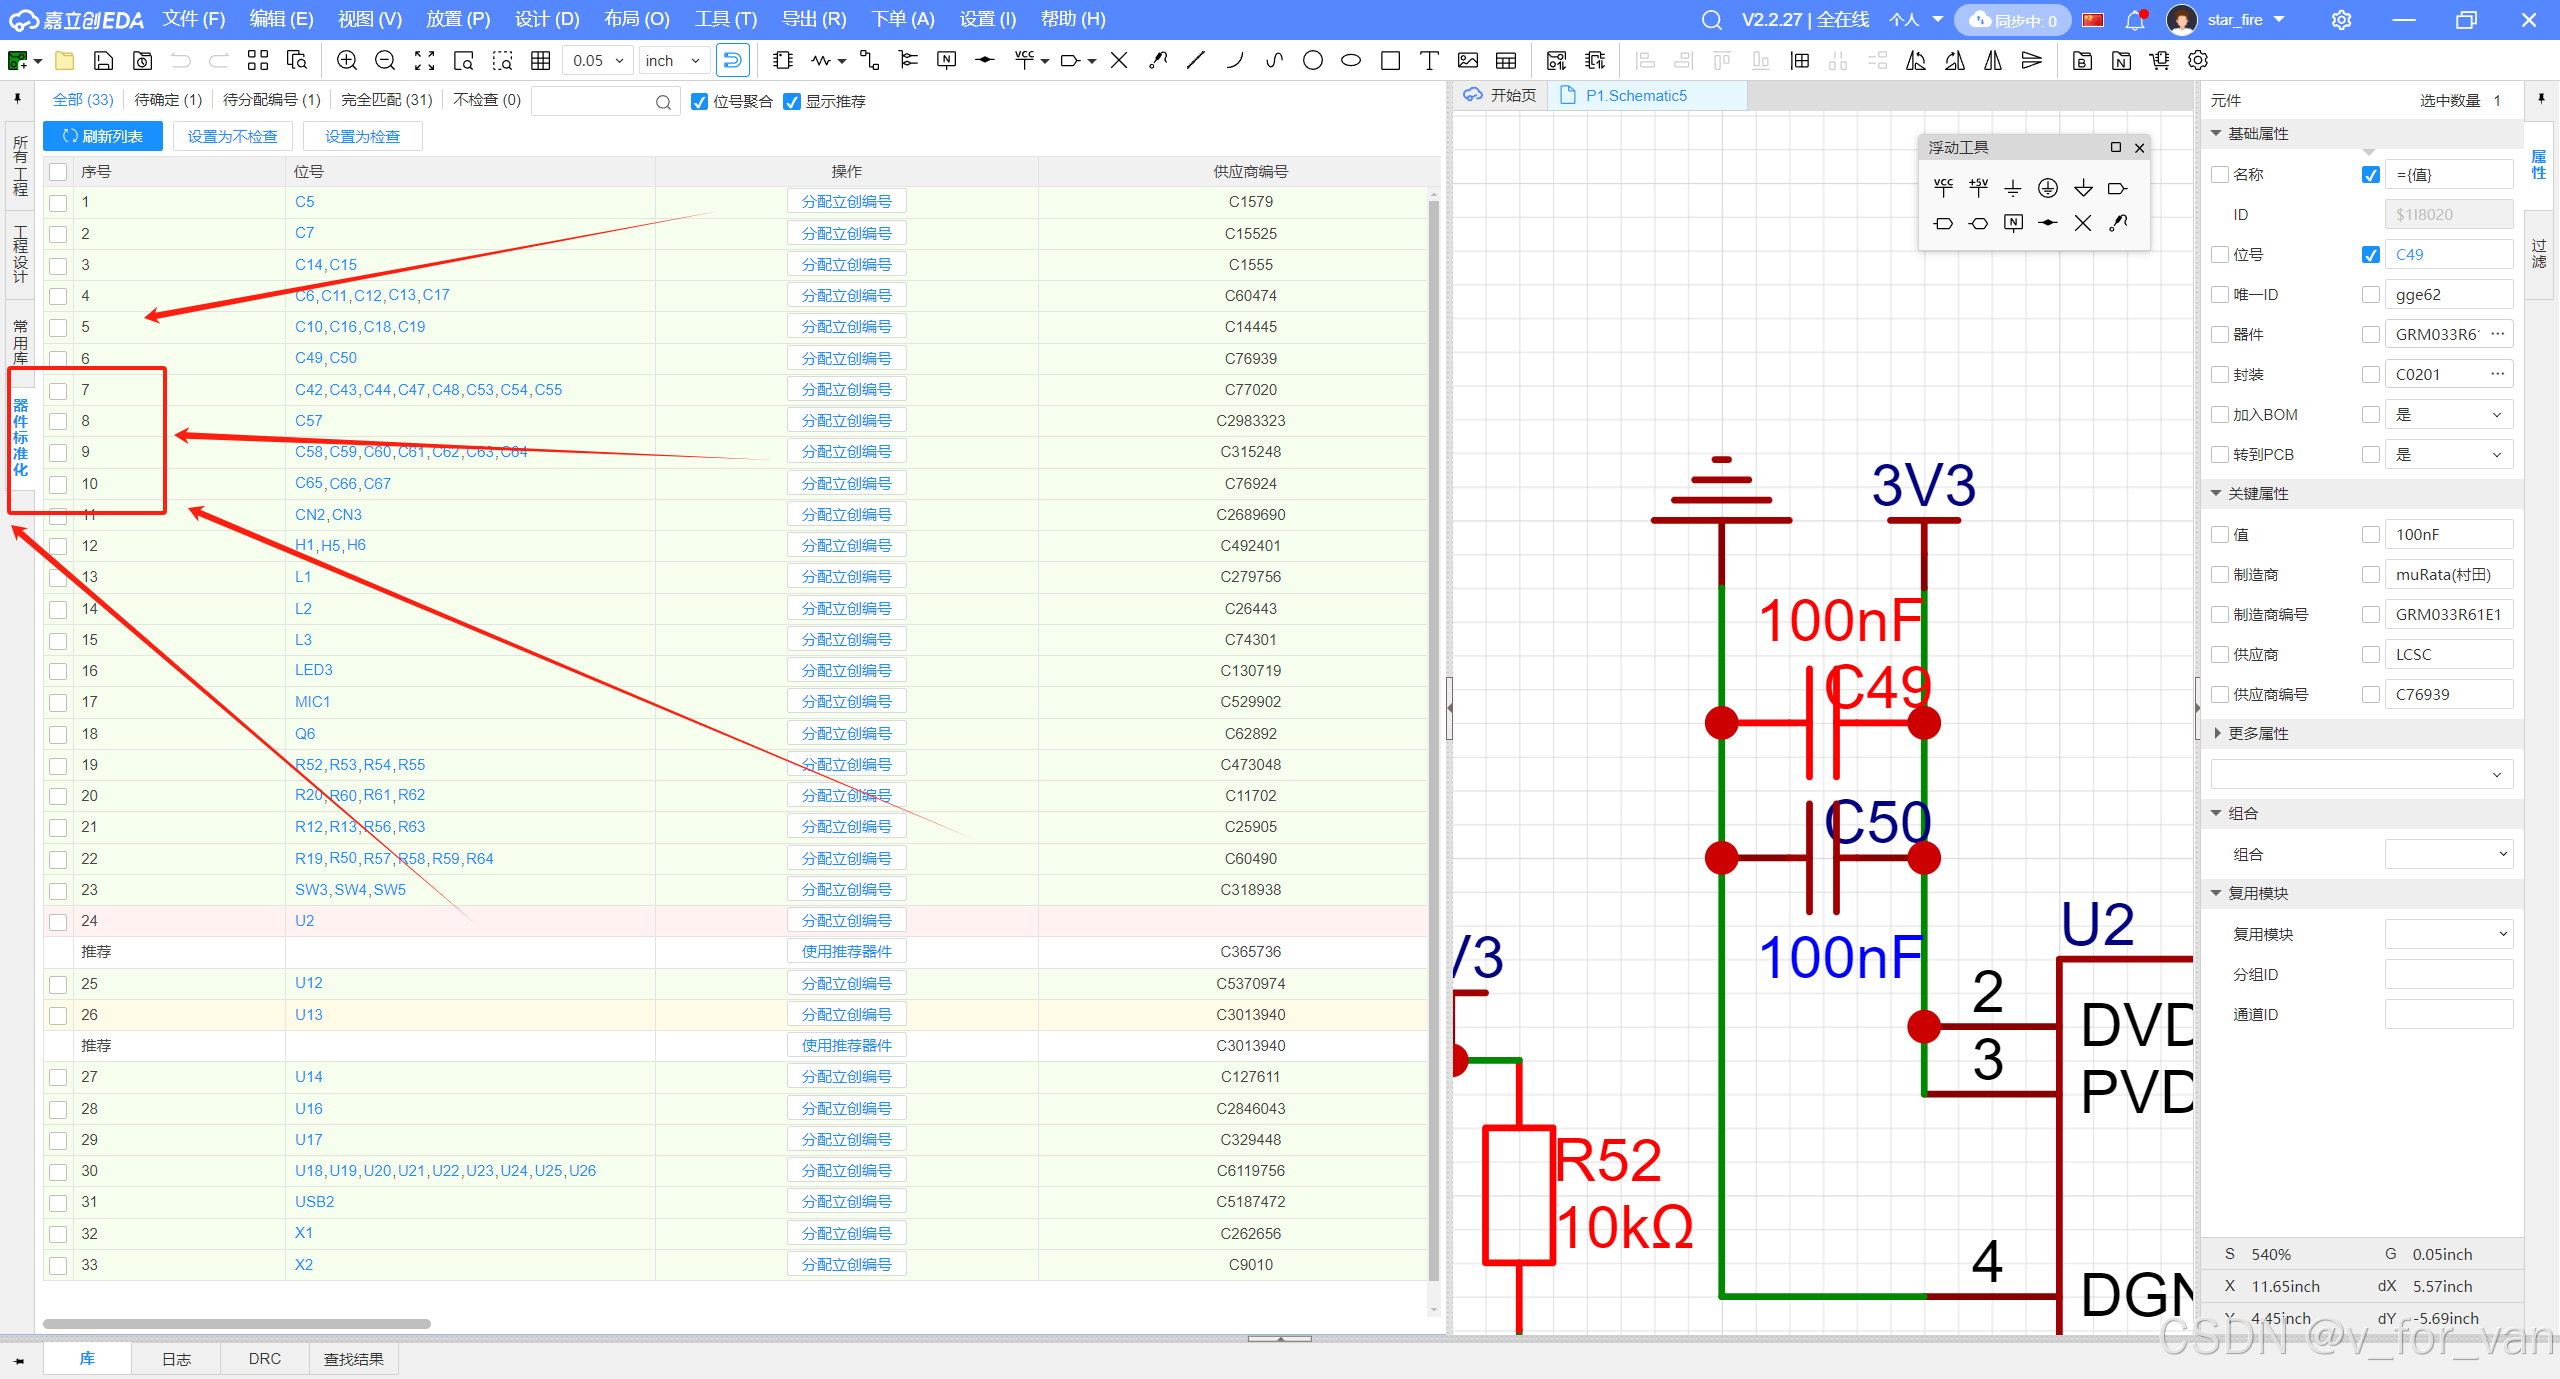Select the Text tool icon
The image size is (2560, 1379).
point(1429,61)
